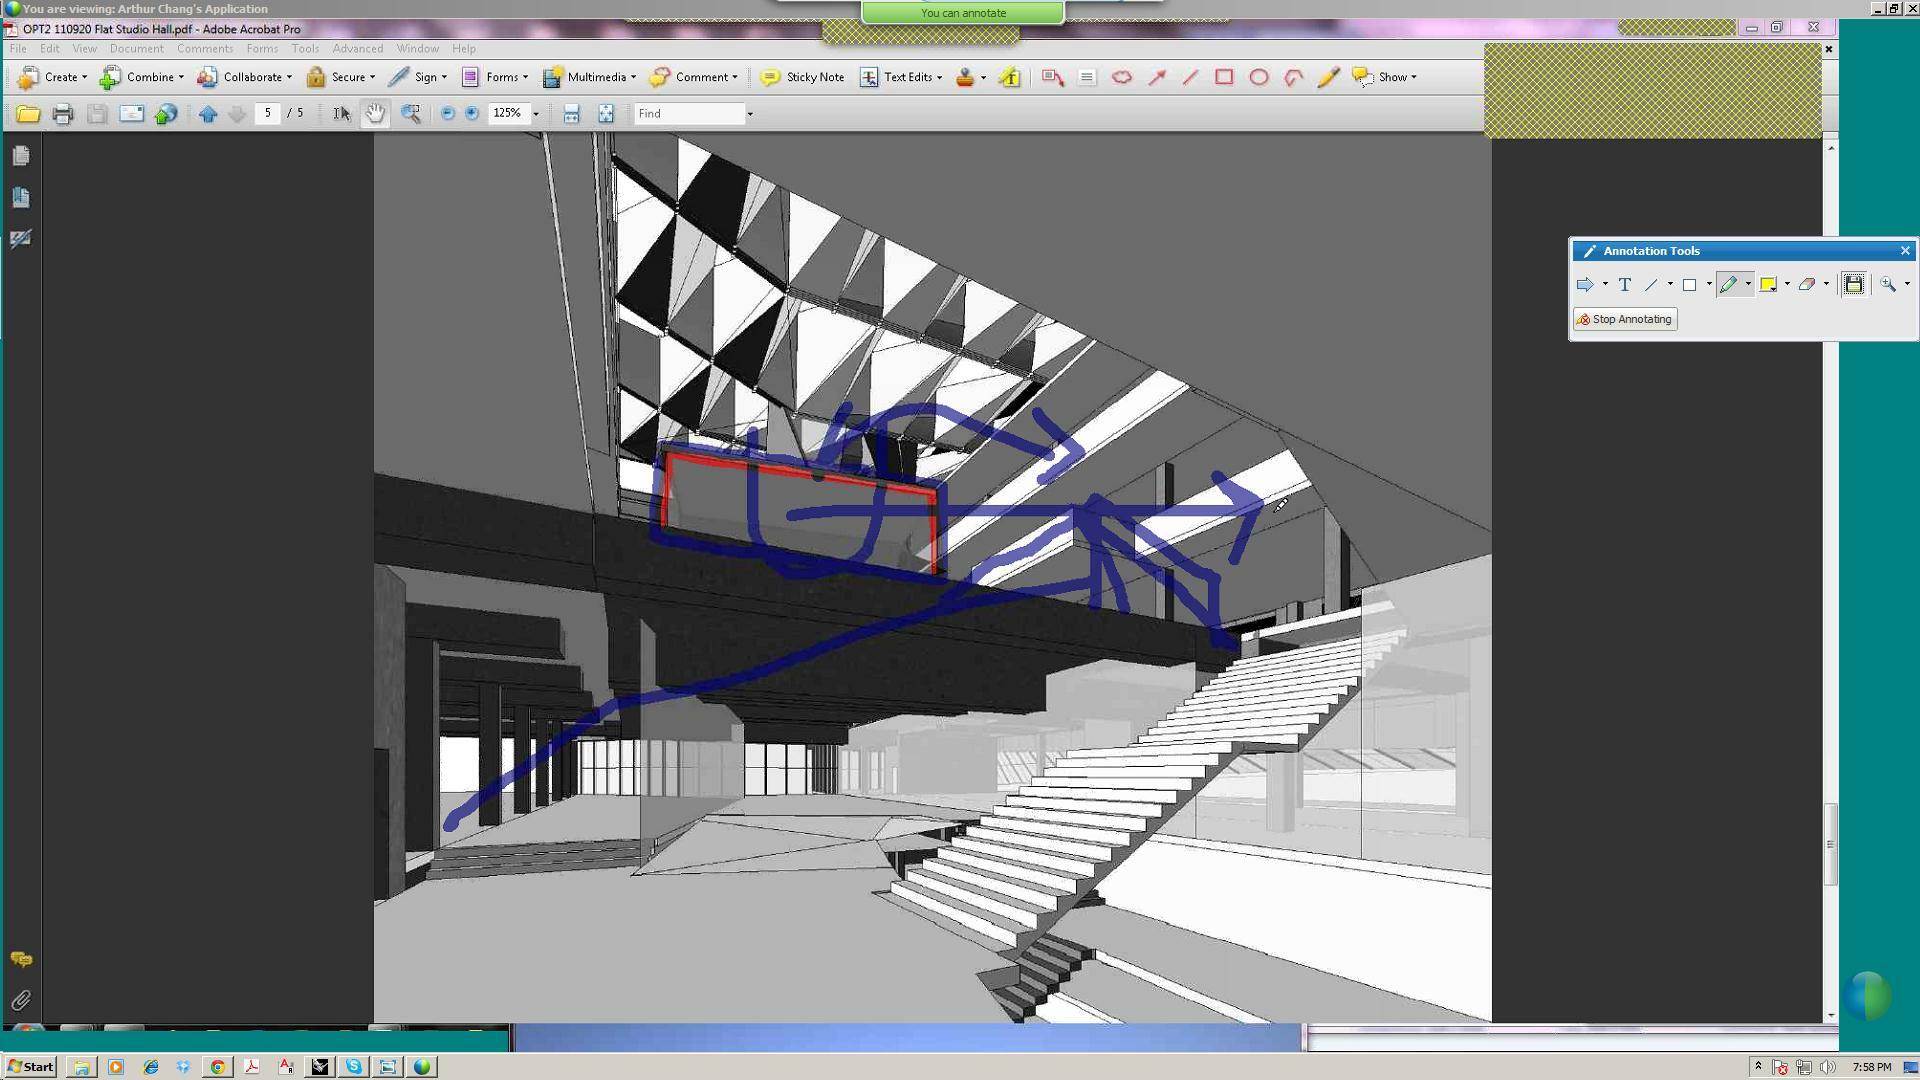Expand the Create dropdown
Viewport: 1920px width, 1080px height.
tap(84, 78)
